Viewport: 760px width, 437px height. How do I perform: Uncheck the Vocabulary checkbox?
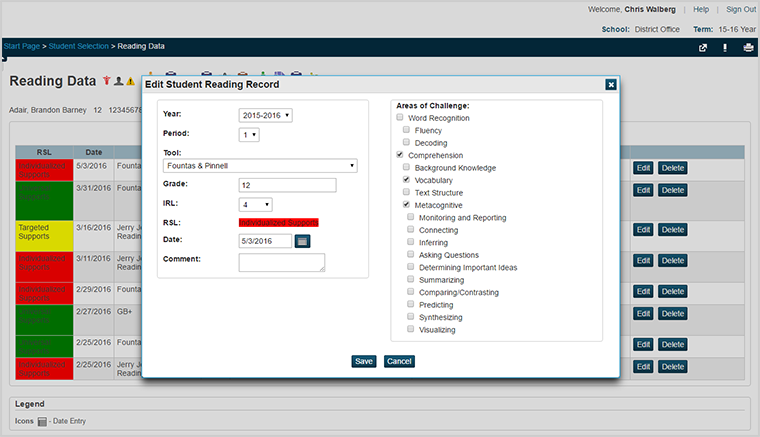pos(406,180)
